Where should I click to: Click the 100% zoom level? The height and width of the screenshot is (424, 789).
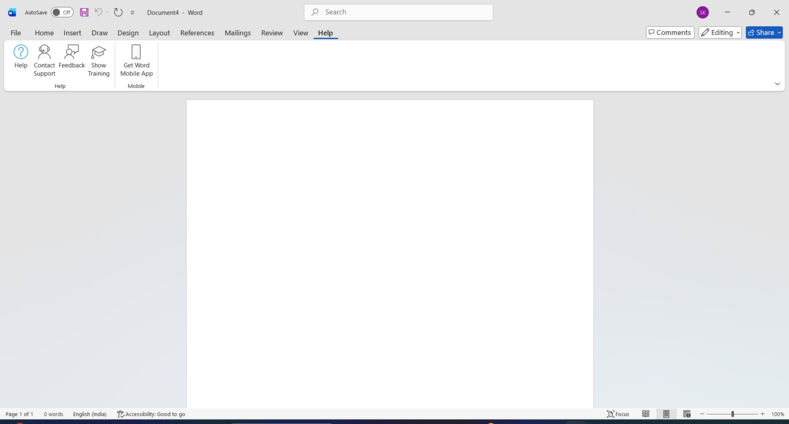point(777,414)
